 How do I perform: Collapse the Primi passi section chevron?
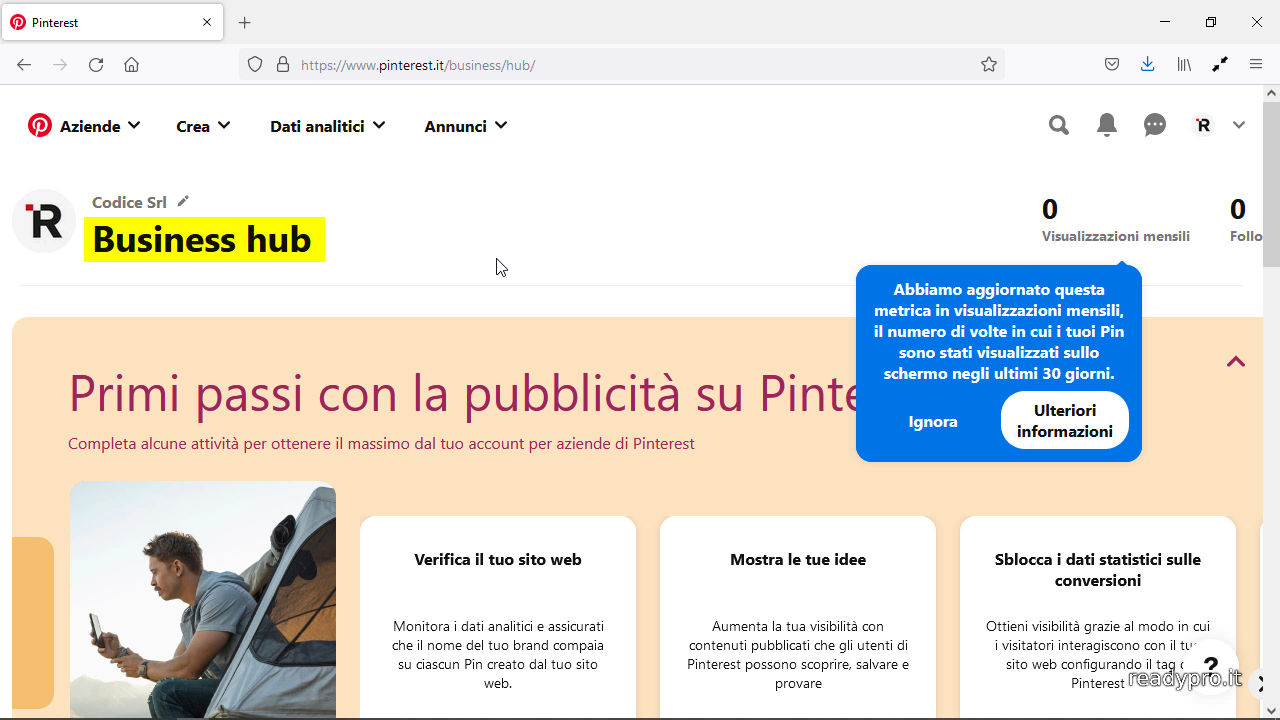tap(1236, 362)
